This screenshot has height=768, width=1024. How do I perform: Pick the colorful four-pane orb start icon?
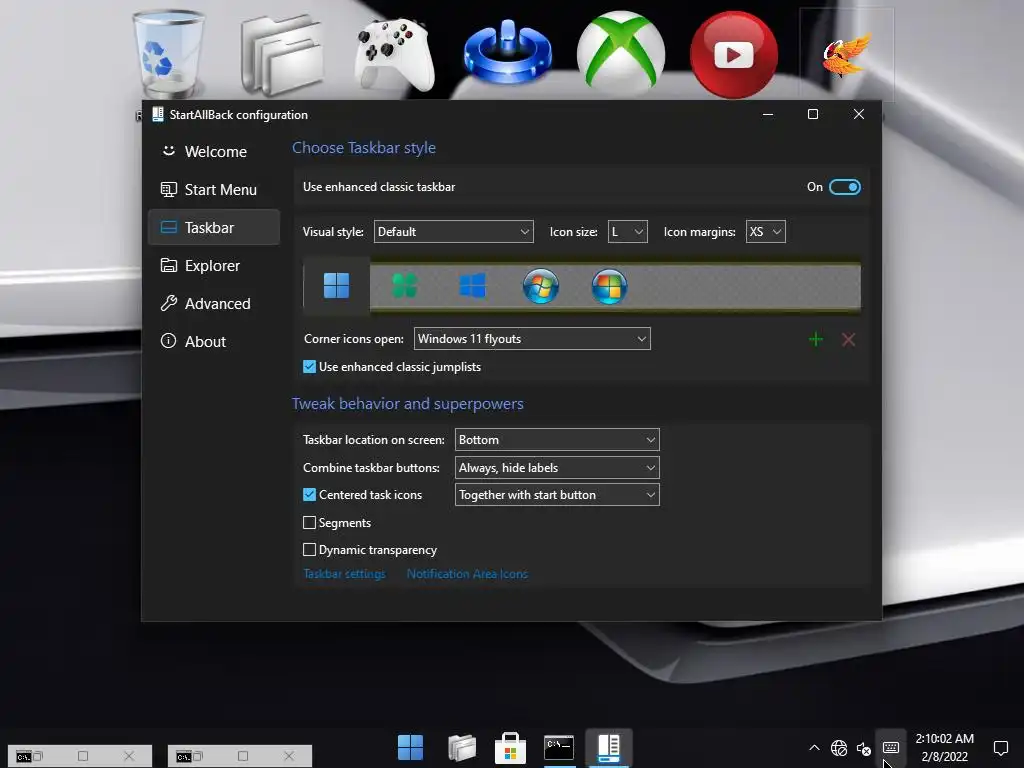[x=609, y=286]
